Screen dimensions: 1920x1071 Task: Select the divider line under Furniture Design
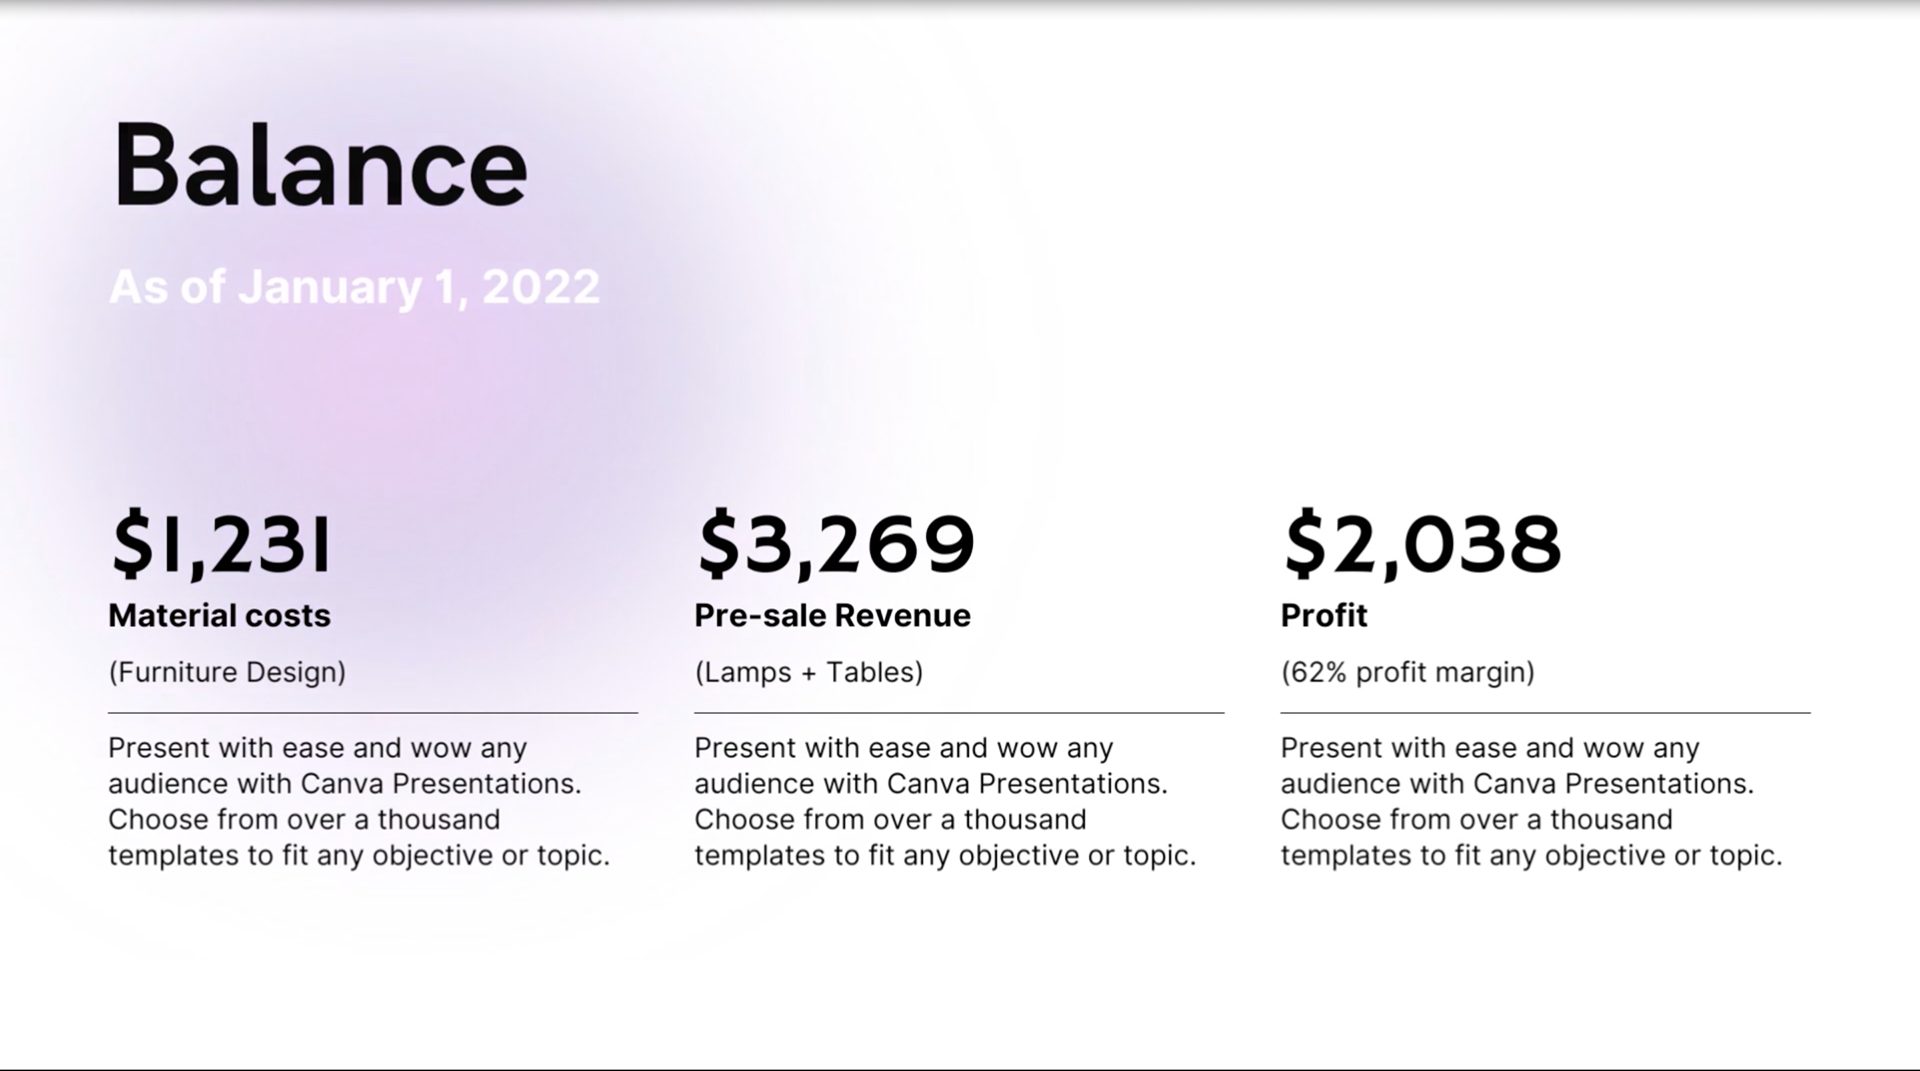pyautogui.click(x=372, y=713)
